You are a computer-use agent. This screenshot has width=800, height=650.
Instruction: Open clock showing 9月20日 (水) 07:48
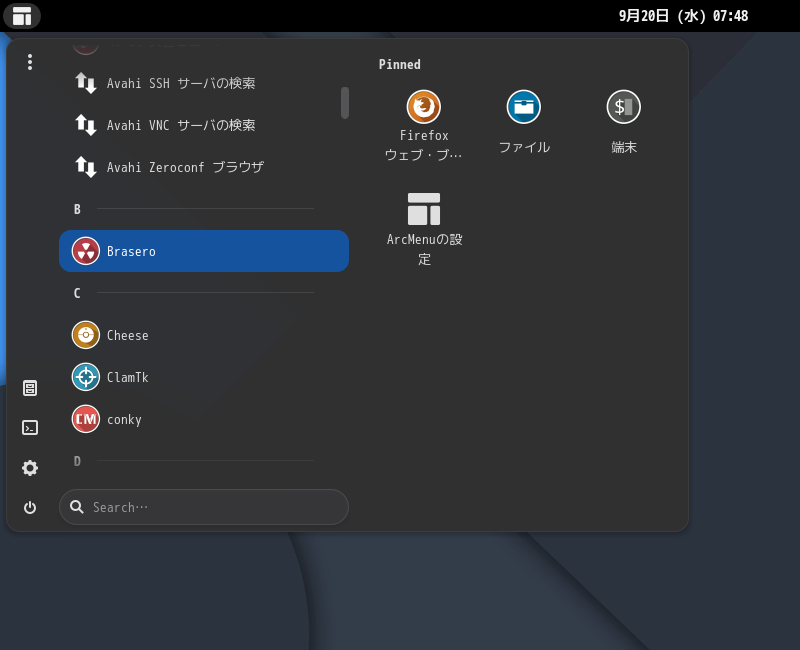pos(683,16)
